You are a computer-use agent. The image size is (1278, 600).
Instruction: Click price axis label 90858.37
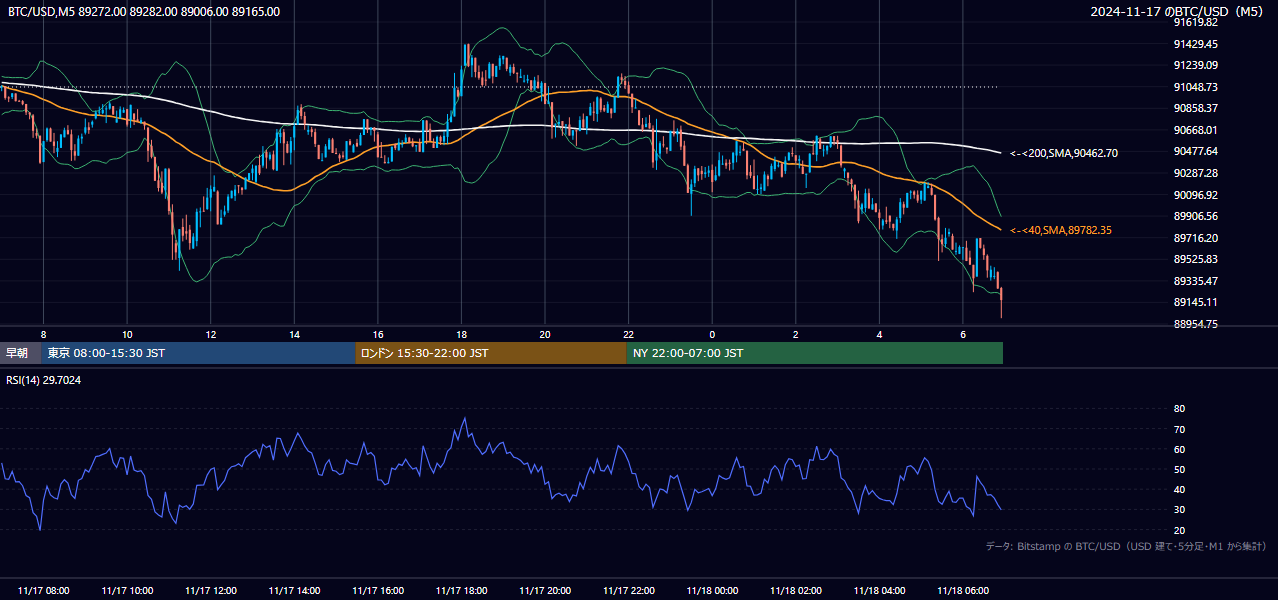tap(1196, 108)
